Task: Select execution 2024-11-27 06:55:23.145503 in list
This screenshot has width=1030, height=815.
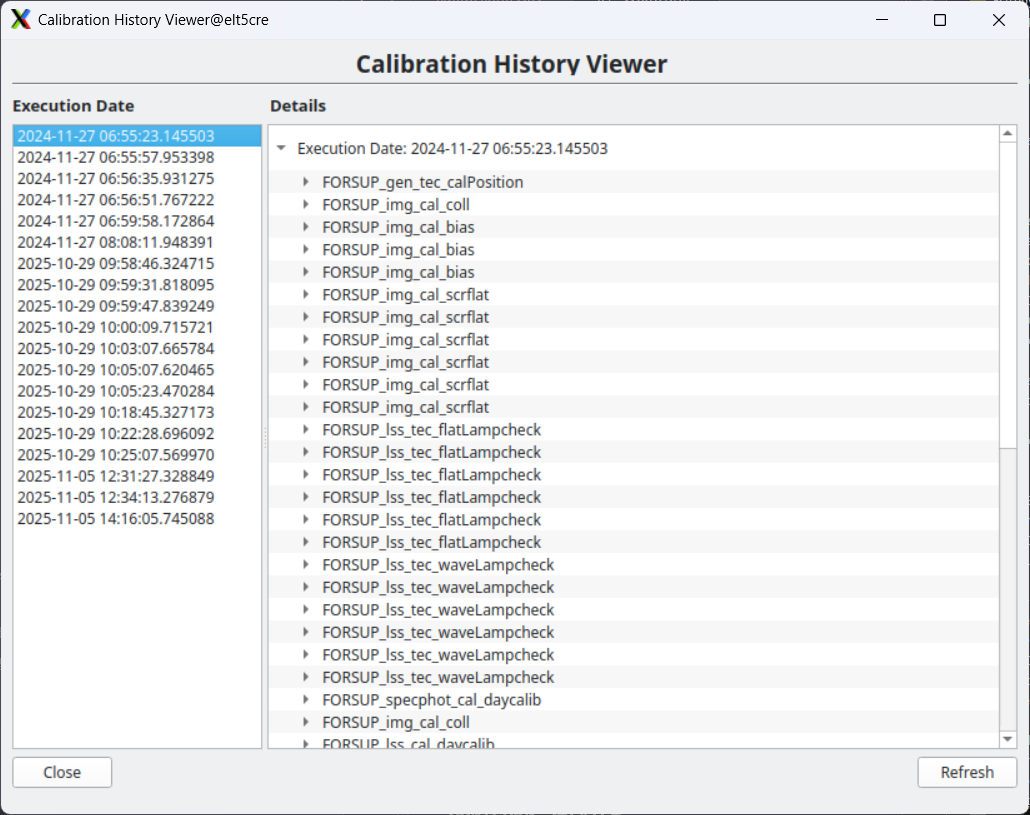Action: [137, 136]
